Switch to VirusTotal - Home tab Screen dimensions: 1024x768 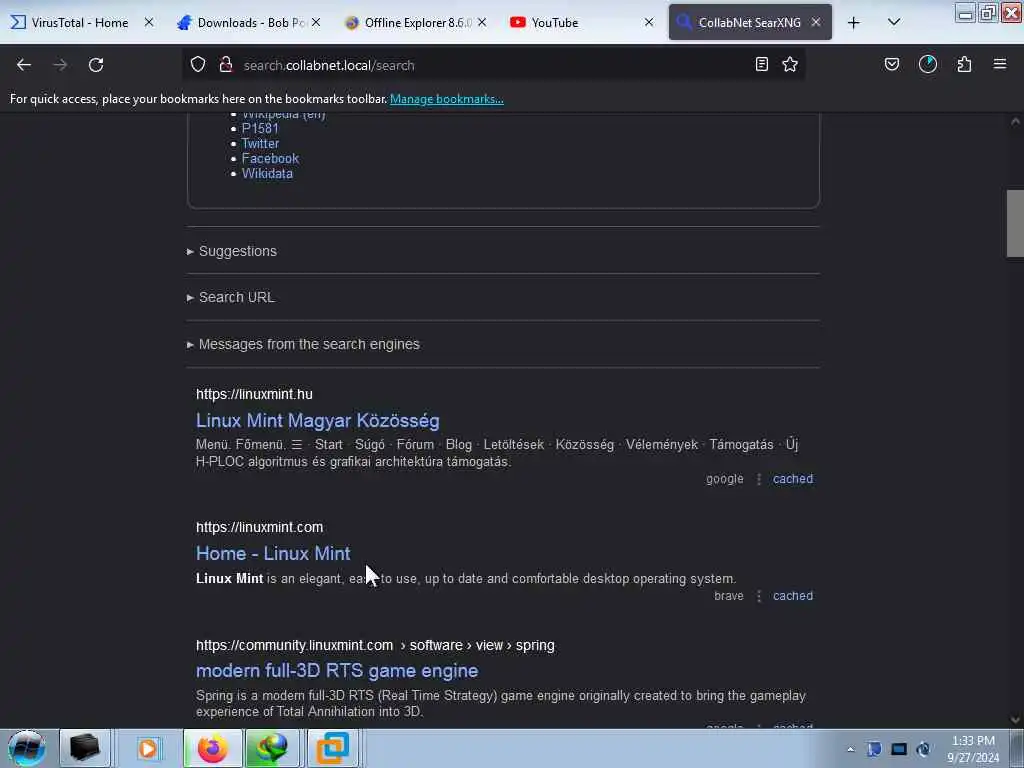[x=80, y=23]
